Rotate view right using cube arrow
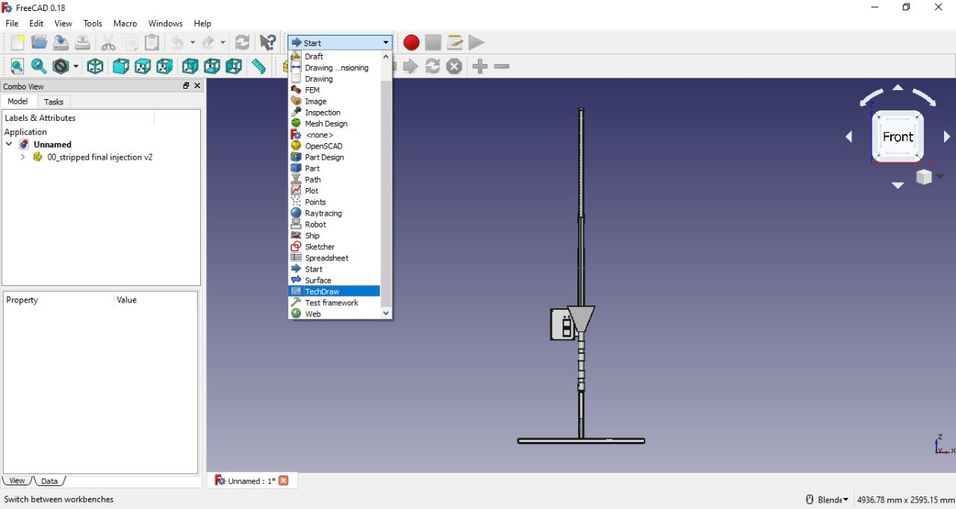This screenshot has height=509, width=956. click(947, 137)
